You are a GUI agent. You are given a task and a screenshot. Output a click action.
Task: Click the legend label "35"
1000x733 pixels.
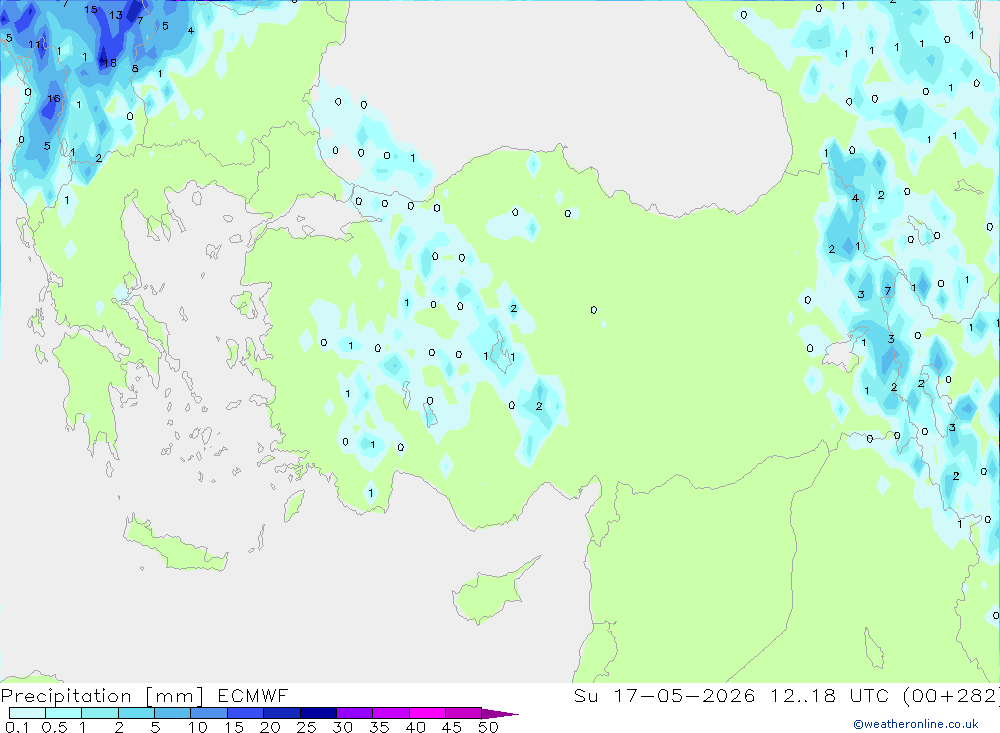379,727
